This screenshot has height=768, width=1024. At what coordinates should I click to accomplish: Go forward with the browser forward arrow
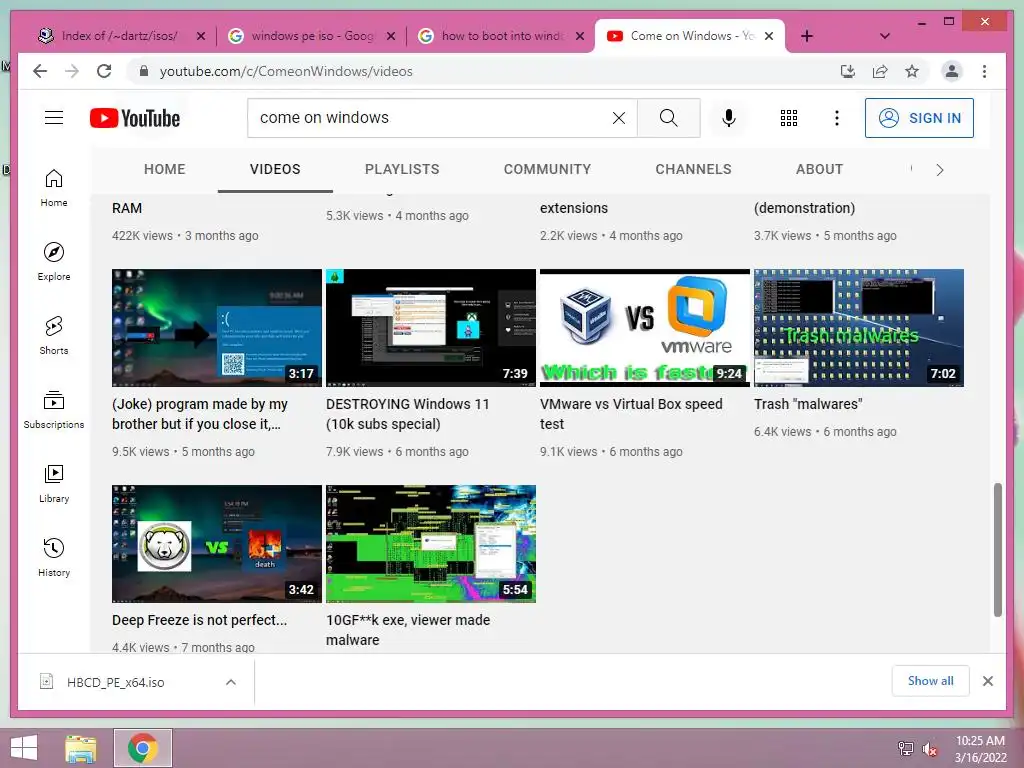(x=72, y=71)
